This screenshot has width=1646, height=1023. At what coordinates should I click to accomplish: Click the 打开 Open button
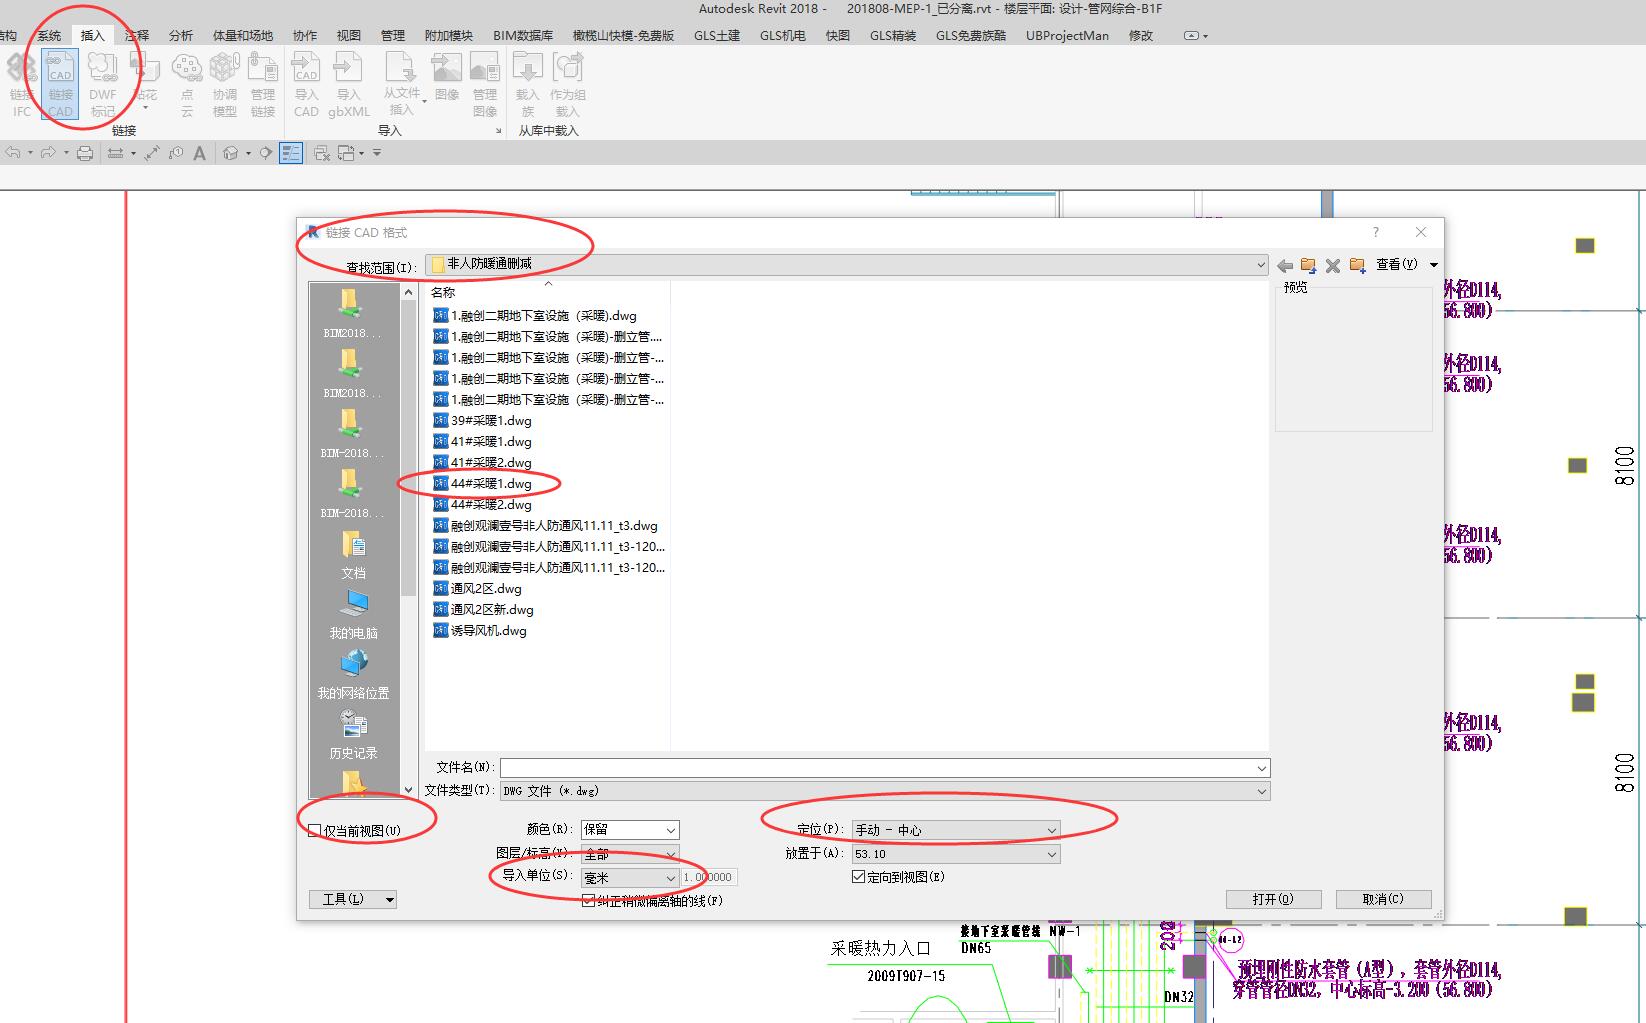click(x=1273, y=899)
